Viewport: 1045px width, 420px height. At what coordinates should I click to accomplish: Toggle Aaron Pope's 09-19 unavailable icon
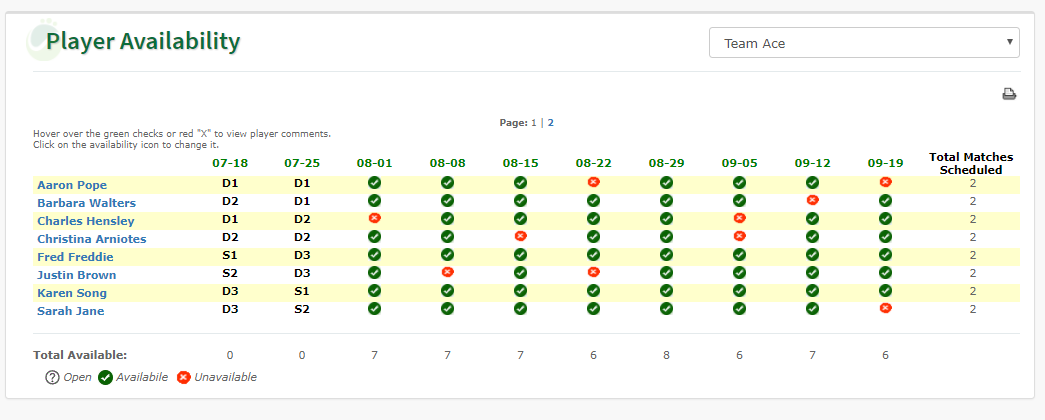pos(885,181)
